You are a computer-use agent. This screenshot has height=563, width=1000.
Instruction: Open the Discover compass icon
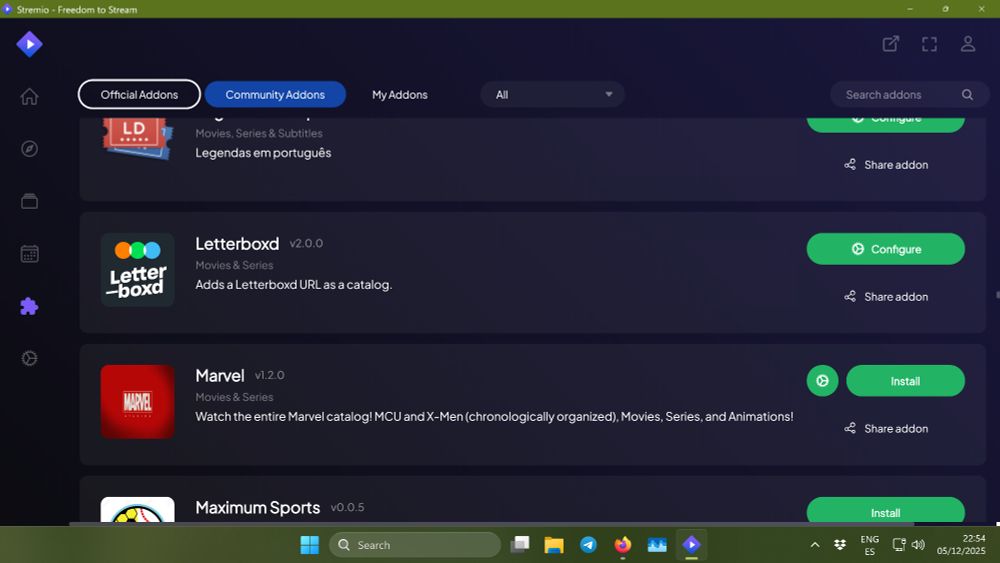(x=29, y=149)
